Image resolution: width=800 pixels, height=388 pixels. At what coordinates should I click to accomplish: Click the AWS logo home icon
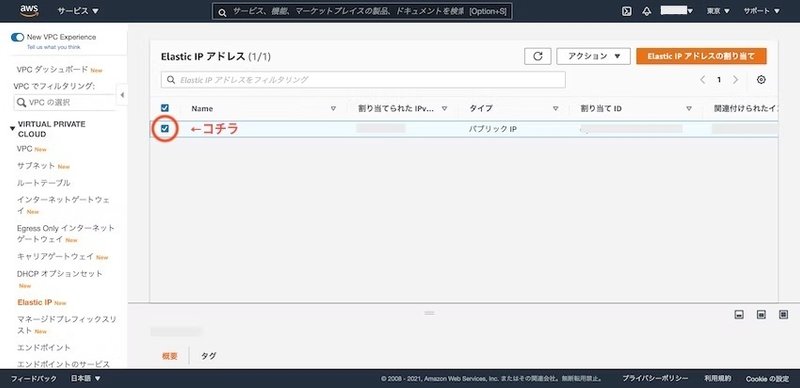(30, 11)
